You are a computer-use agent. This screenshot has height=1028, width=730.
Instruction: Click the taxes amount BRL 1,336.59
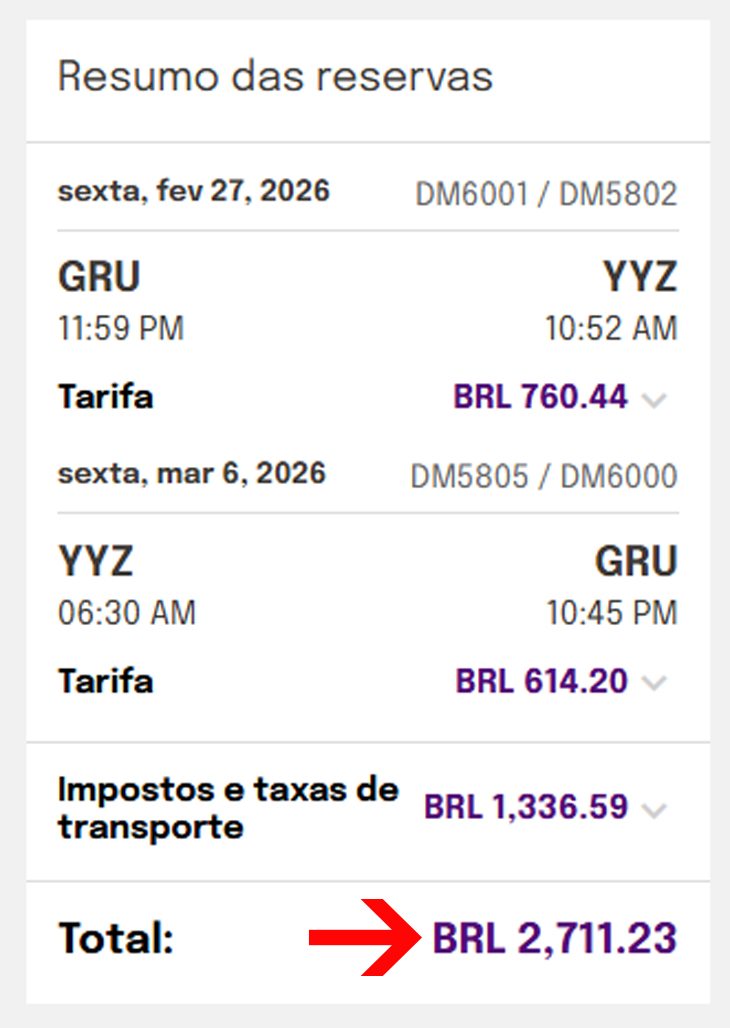pos(526,807)
